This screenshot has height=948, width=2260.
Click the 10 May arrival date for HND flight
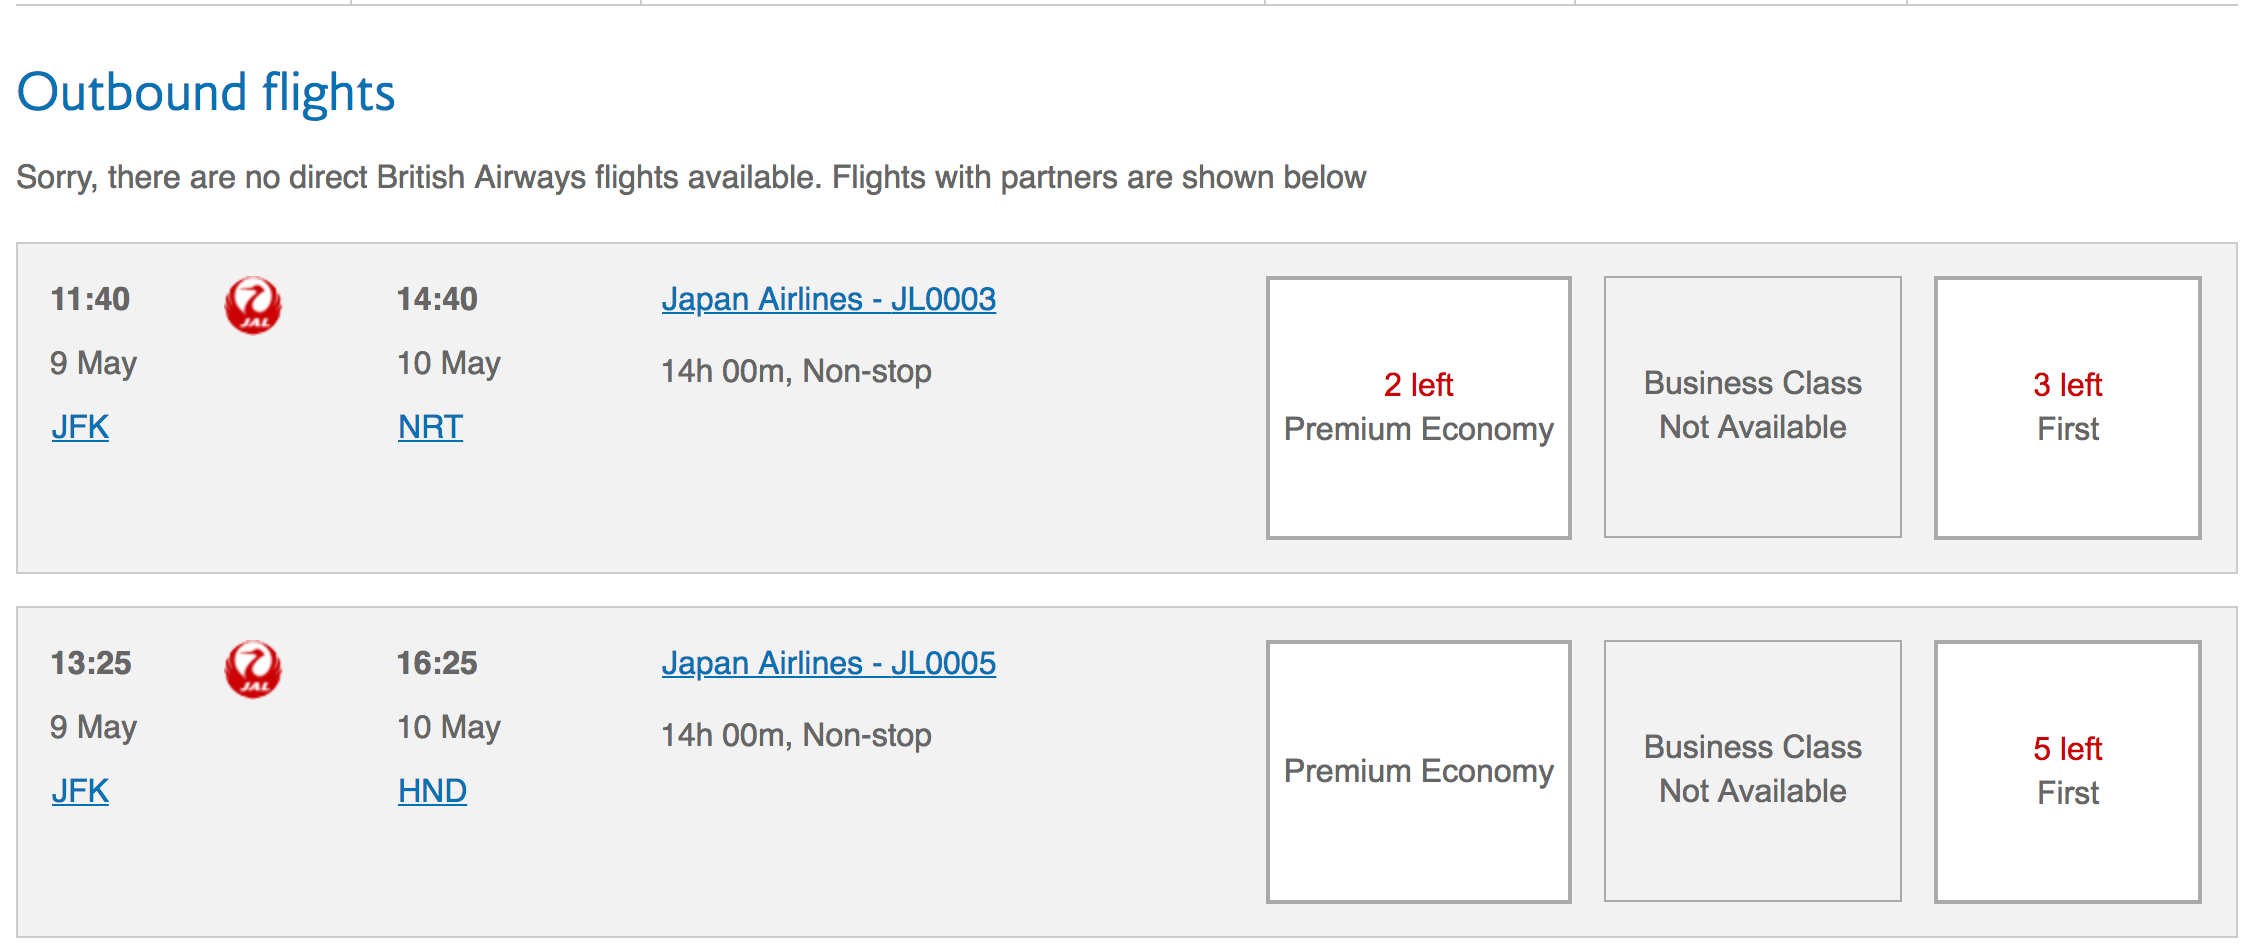(449, 727)
